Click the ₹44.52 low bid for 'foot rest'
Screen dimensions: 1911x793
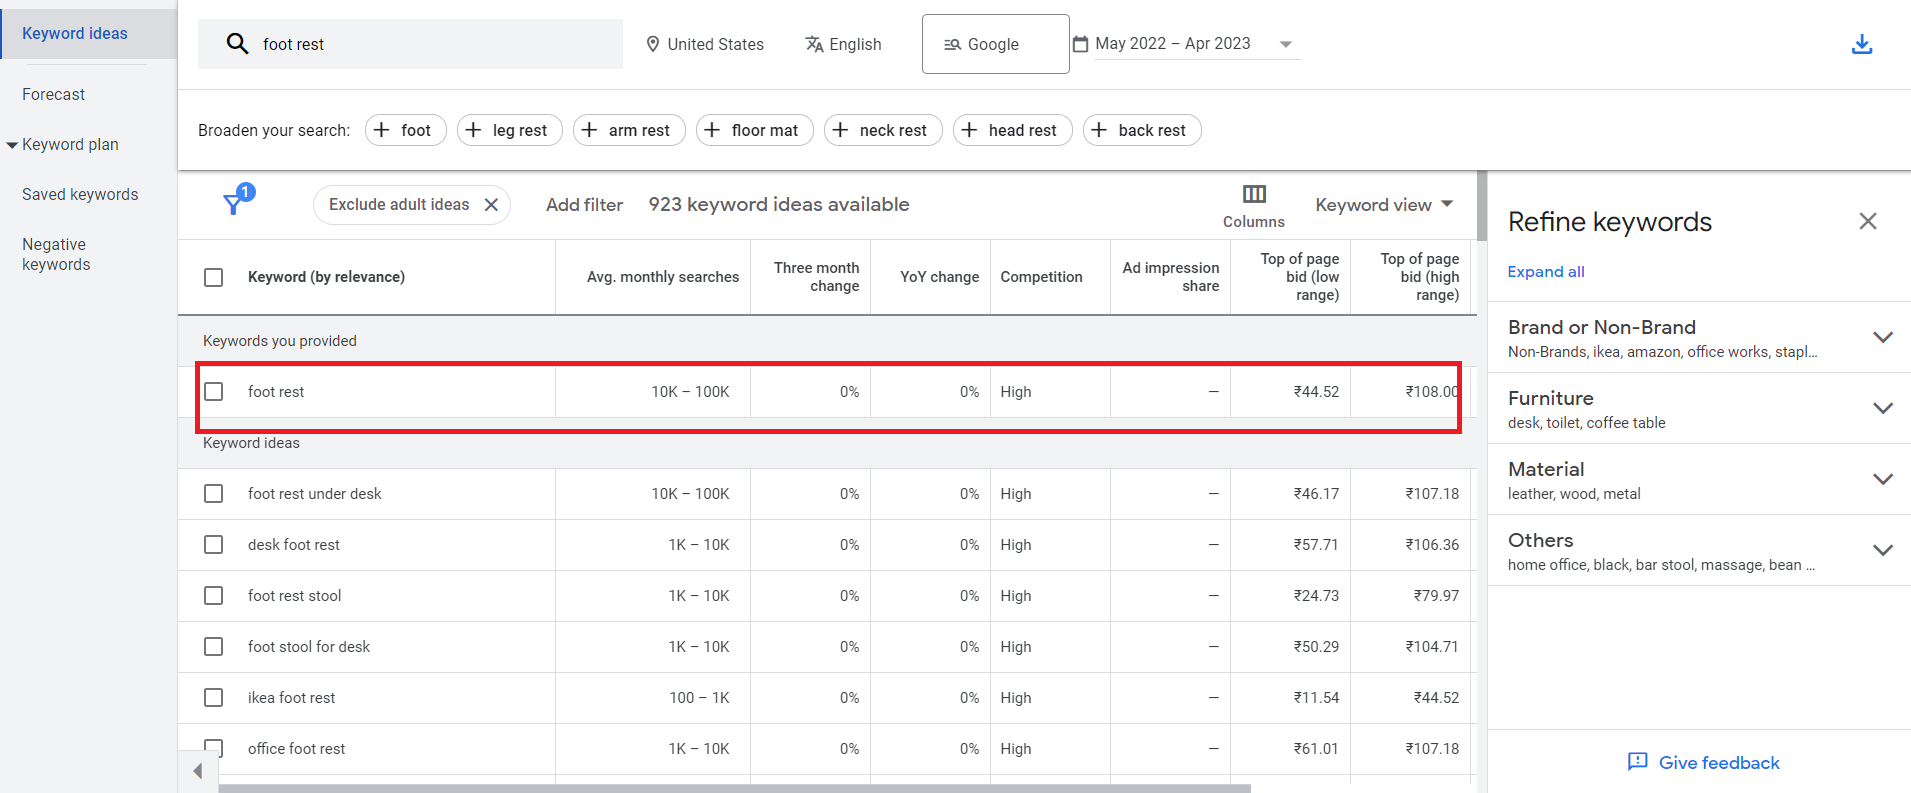point(1316,392)
